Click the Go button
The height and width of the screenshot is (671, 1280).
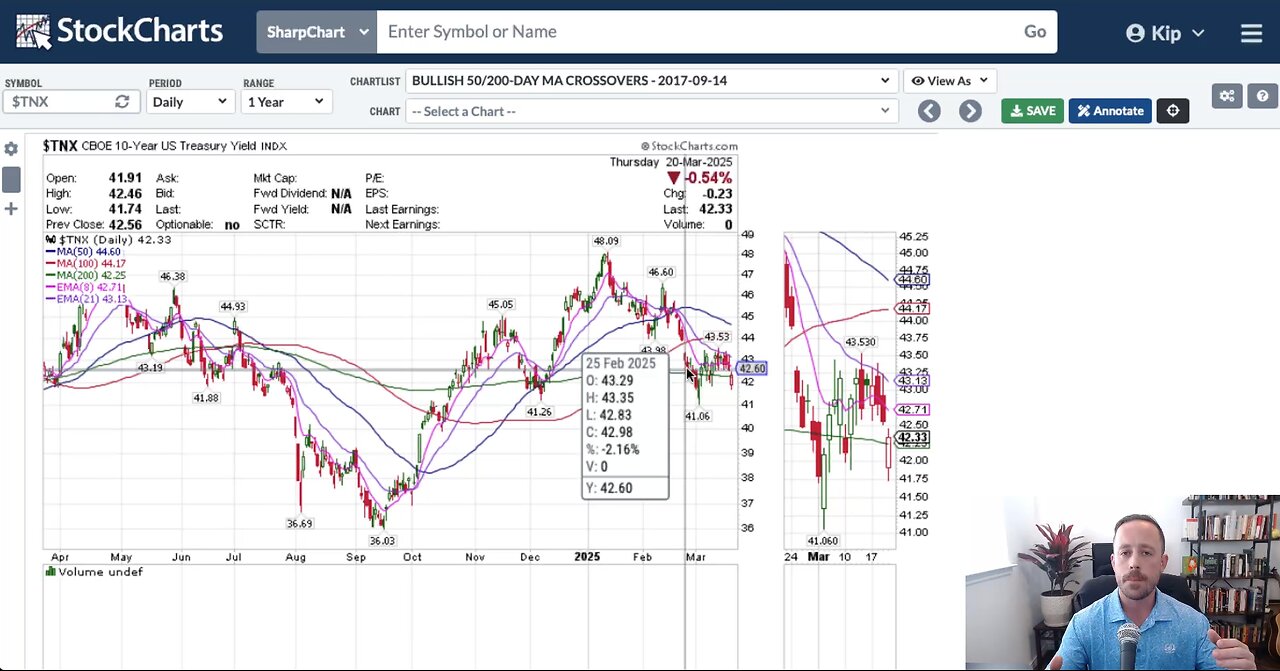(x=1035, y=32)
